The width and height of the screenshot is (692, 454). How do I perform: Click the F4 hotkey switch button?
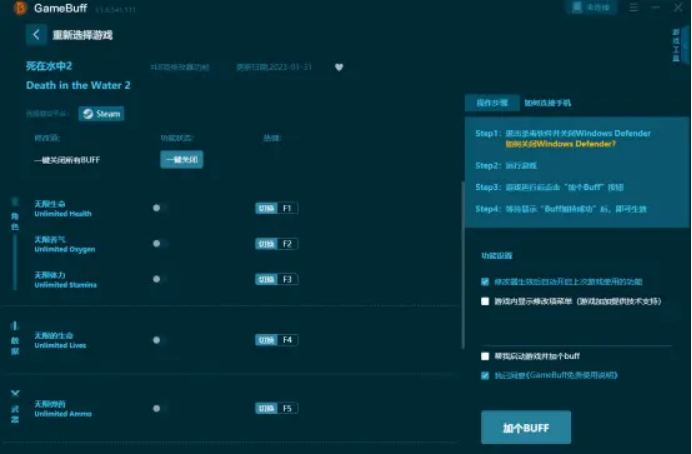point(276,340)
